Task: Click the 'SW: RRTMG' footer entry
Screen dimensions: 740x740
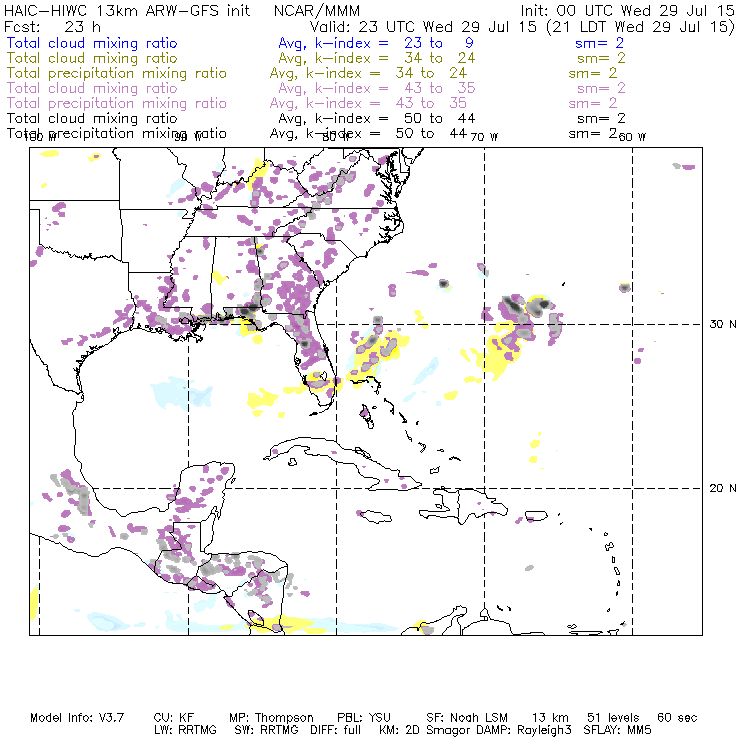Action: point(267,730)
